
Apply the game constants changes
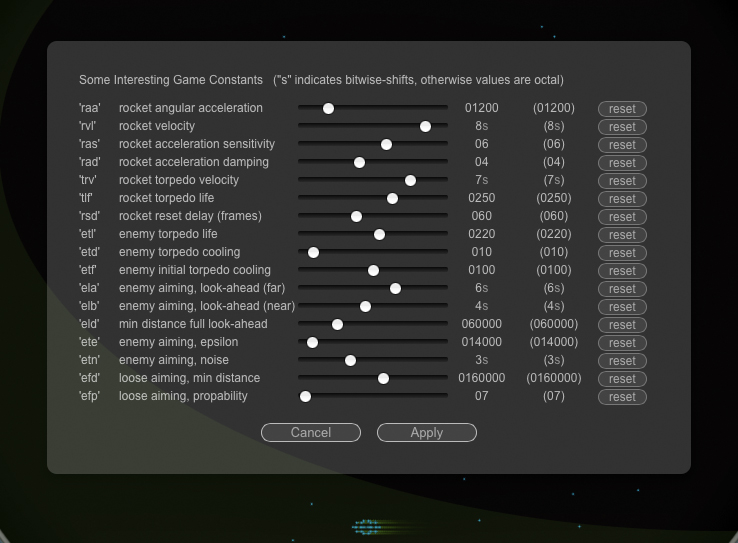[x=427, y=432]
